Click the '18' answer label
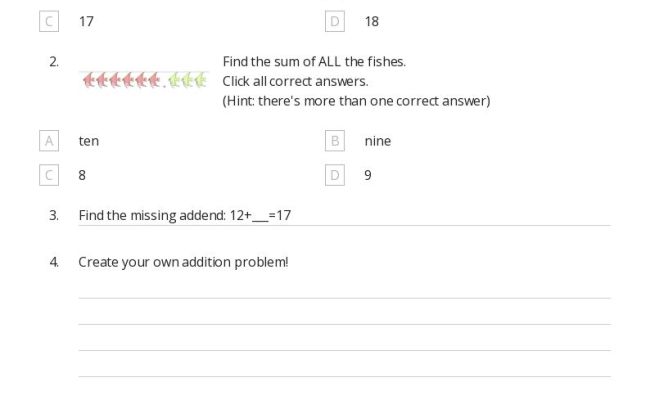The image size is (650, 400). (x=372, y=21)
